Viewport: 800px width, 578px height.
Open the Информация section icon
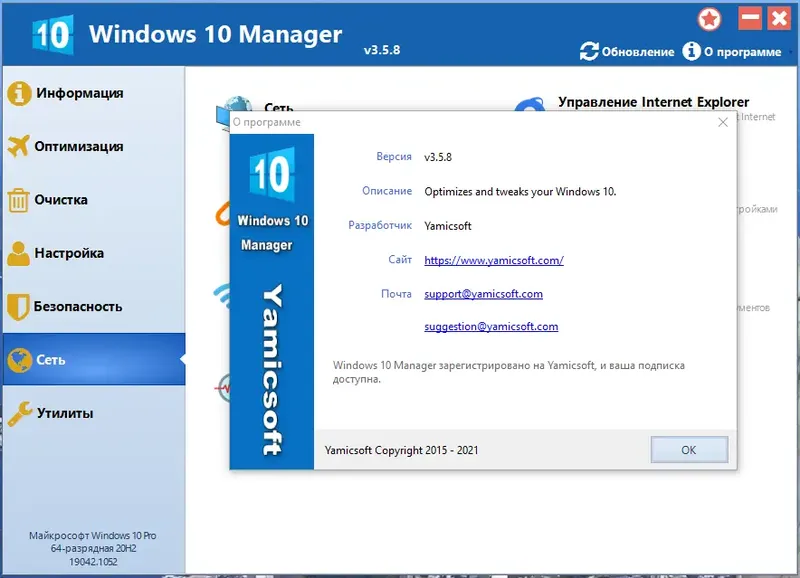[22, 92]
